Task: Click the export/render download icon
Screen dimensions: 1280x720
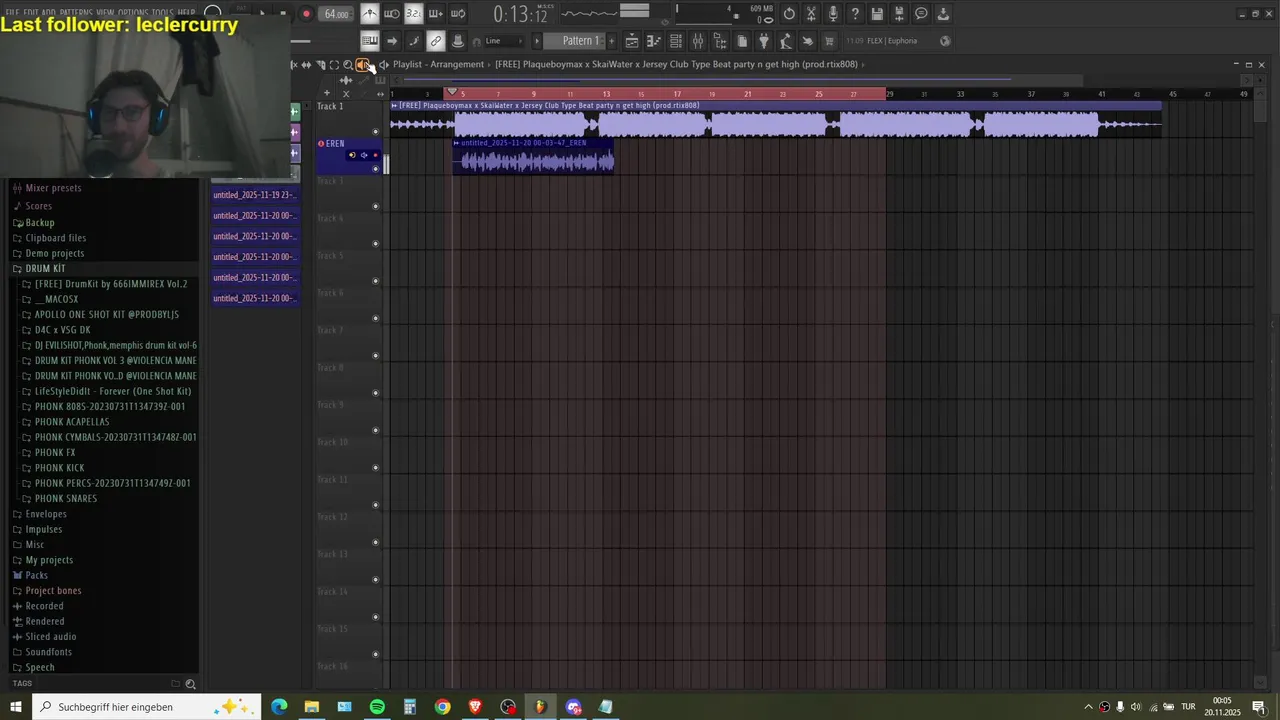Action: tap(943, 14)
